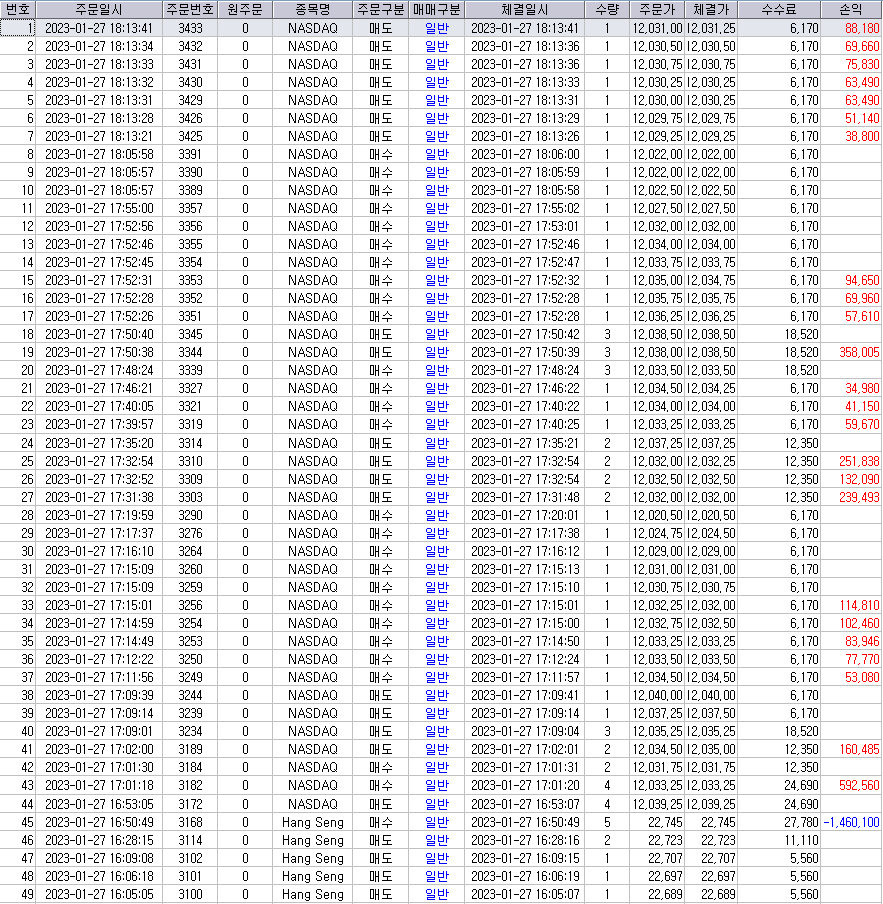Click profit value 114,810
Screen dimensions: 883x904
[859, 605]
